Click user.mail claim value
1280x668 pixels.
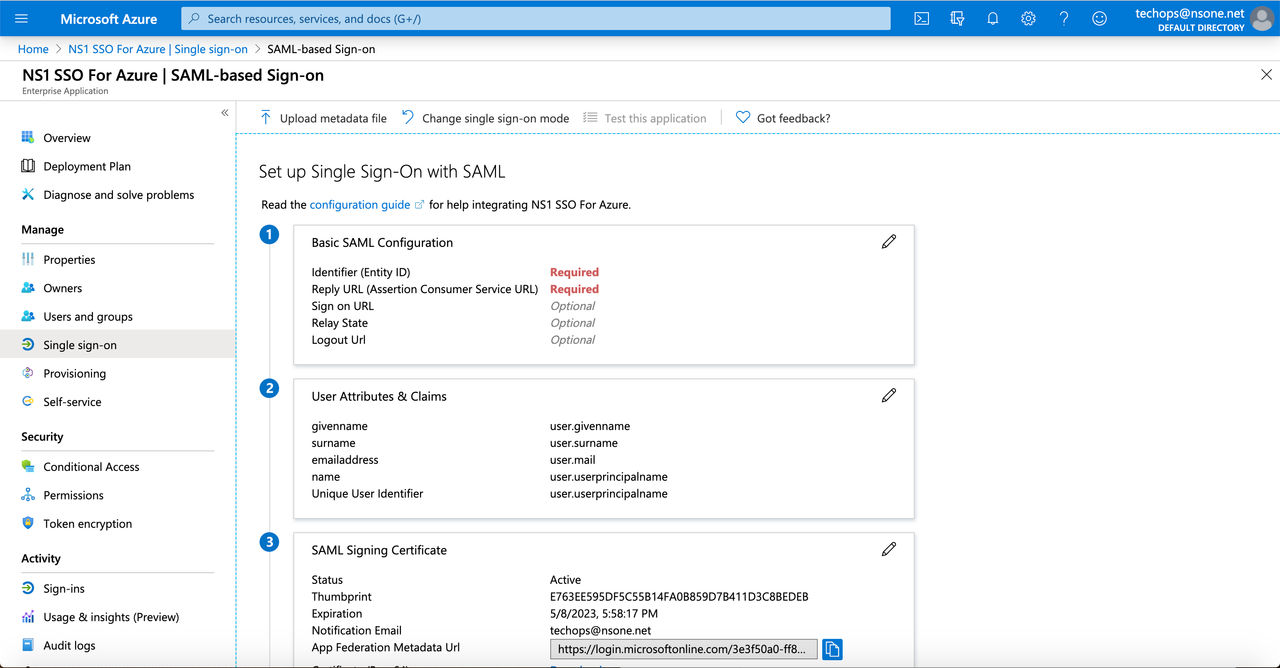[x=572, y=460]
